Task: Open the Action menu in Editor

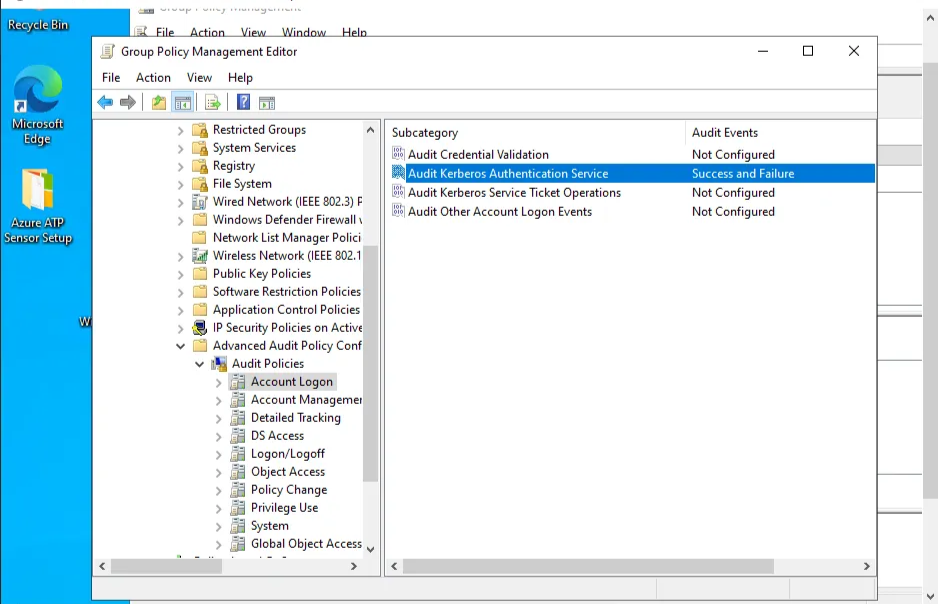Action: coord(153,78)
